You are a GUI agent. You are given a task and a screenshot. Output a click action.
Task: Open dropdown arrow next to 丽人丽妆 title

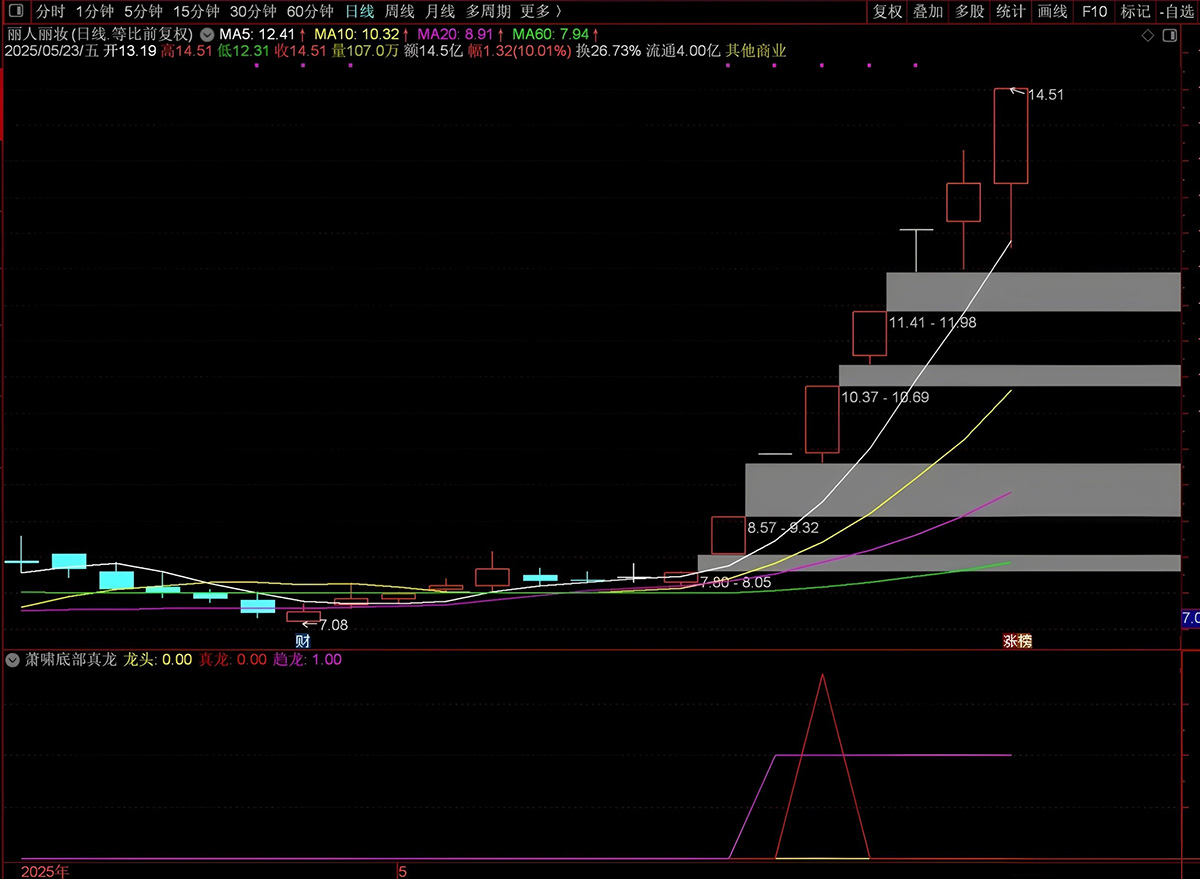[206, 34]
